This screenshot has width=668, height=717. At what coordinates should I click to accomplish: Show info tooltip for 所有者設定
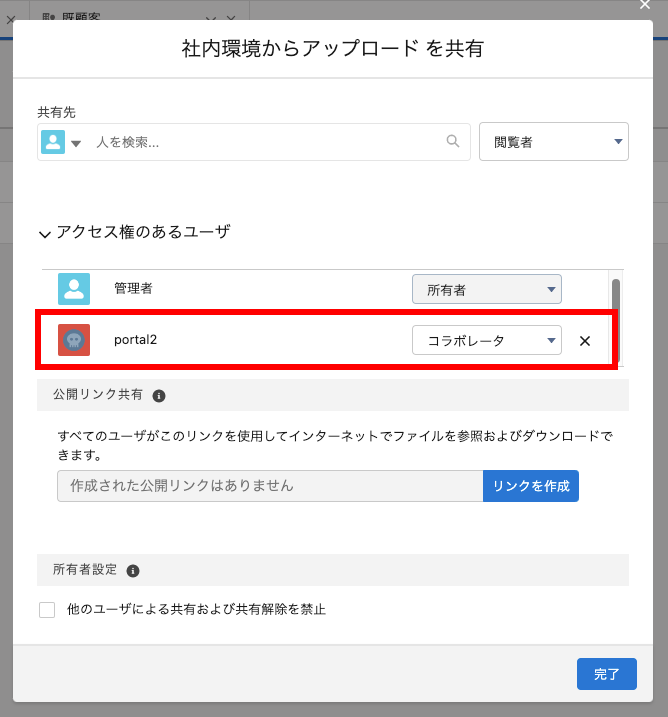133,571
